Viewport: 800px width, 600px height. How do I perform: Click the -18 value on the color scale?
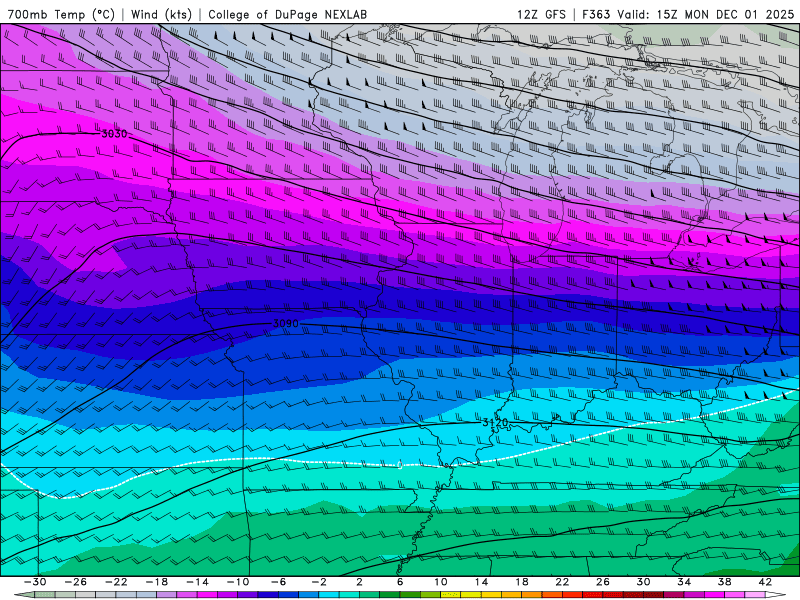point(157,582)
